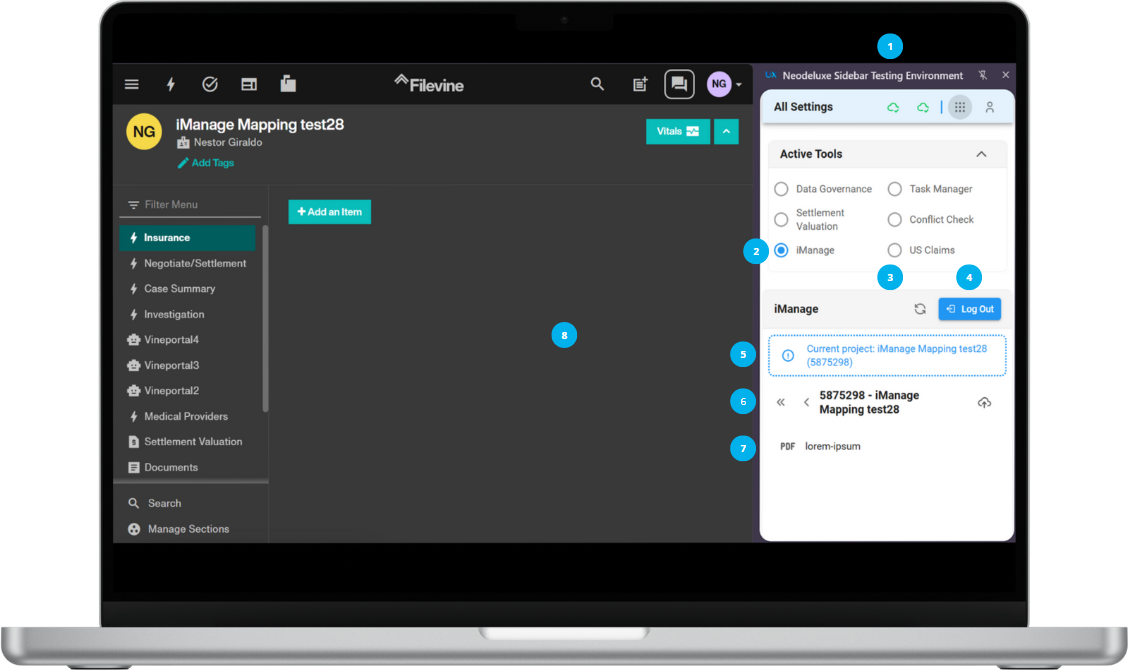This screenshot has width=1131, height=670.
Task: Open the Filevine search magnifier in top bar
Action: (x=597, y=84)
